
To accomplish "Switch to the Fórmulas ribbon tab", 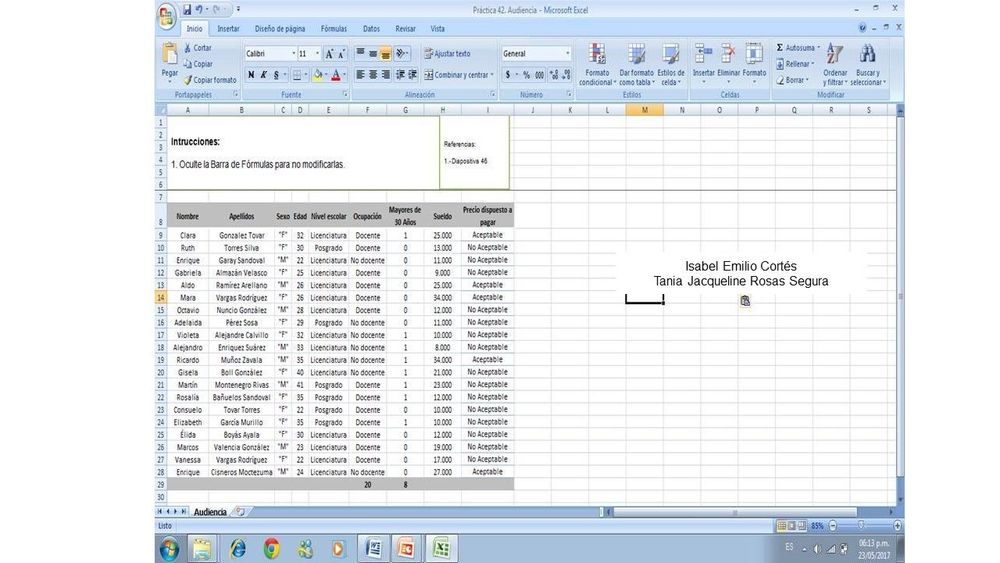I will point(333,29).
